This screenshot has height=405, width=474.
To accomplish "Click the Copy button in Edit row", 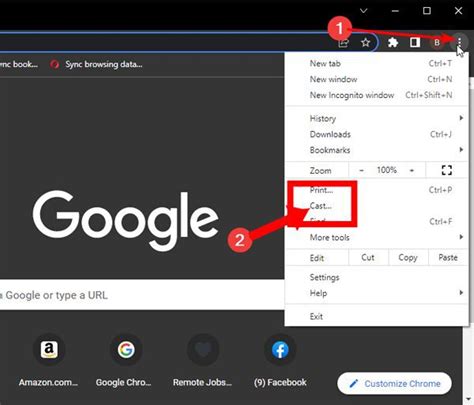I will point(408,258).
